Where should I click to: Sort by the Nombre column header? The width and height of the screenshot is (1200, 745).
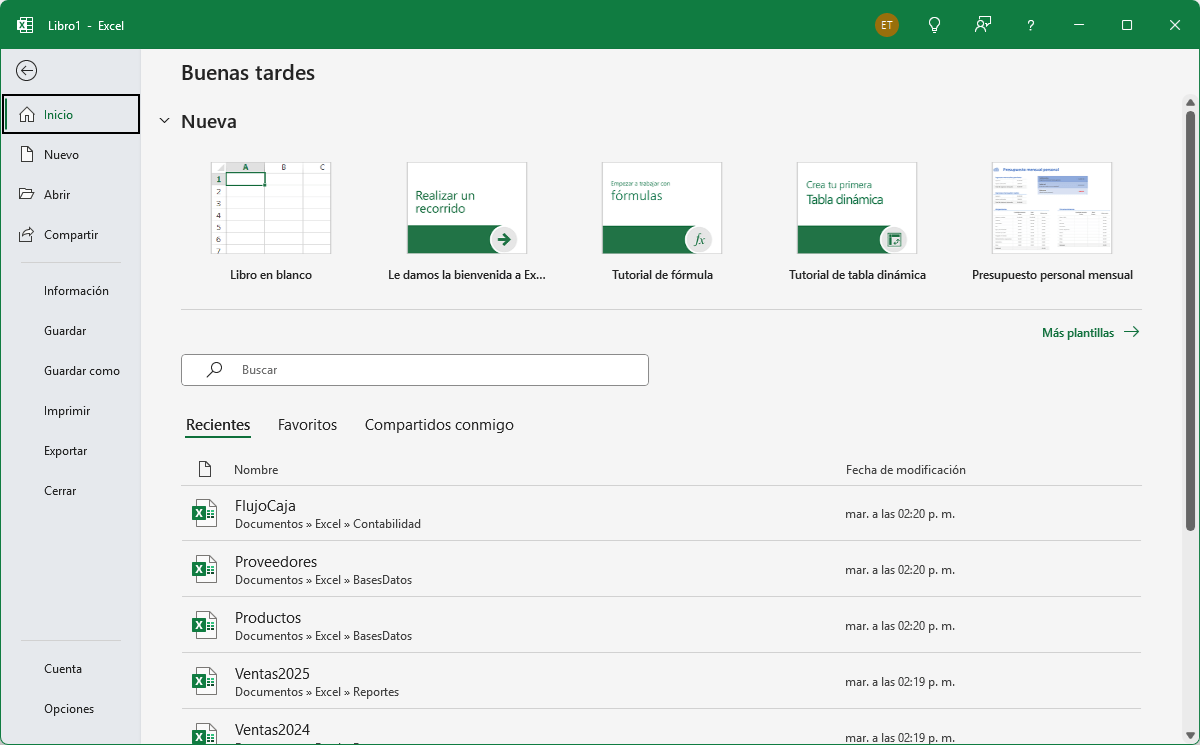256,469
